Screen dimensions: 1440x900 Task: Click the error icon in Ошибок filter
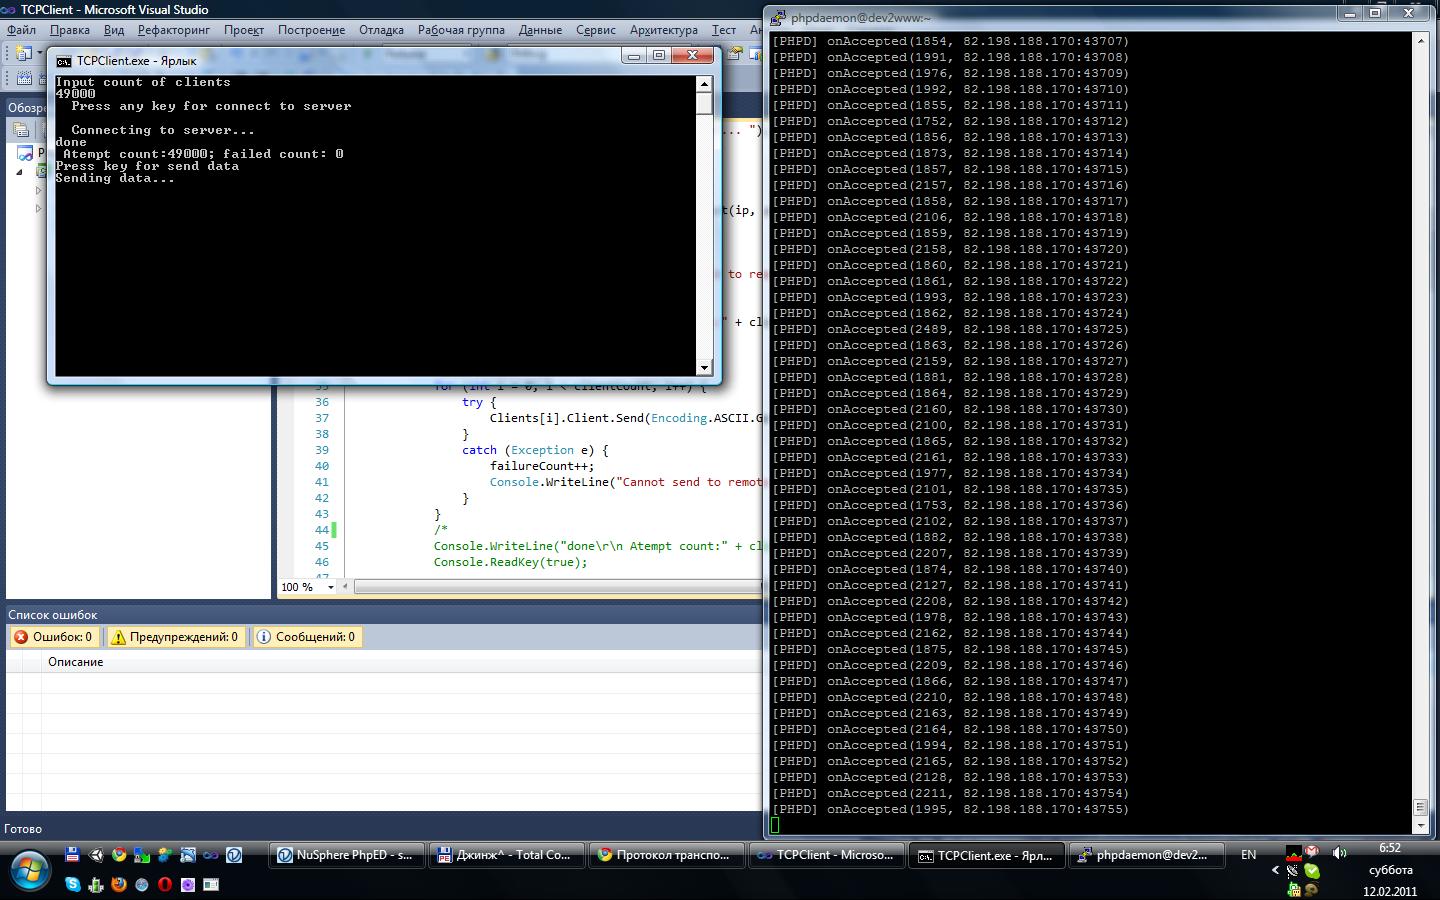pos(21,637)
